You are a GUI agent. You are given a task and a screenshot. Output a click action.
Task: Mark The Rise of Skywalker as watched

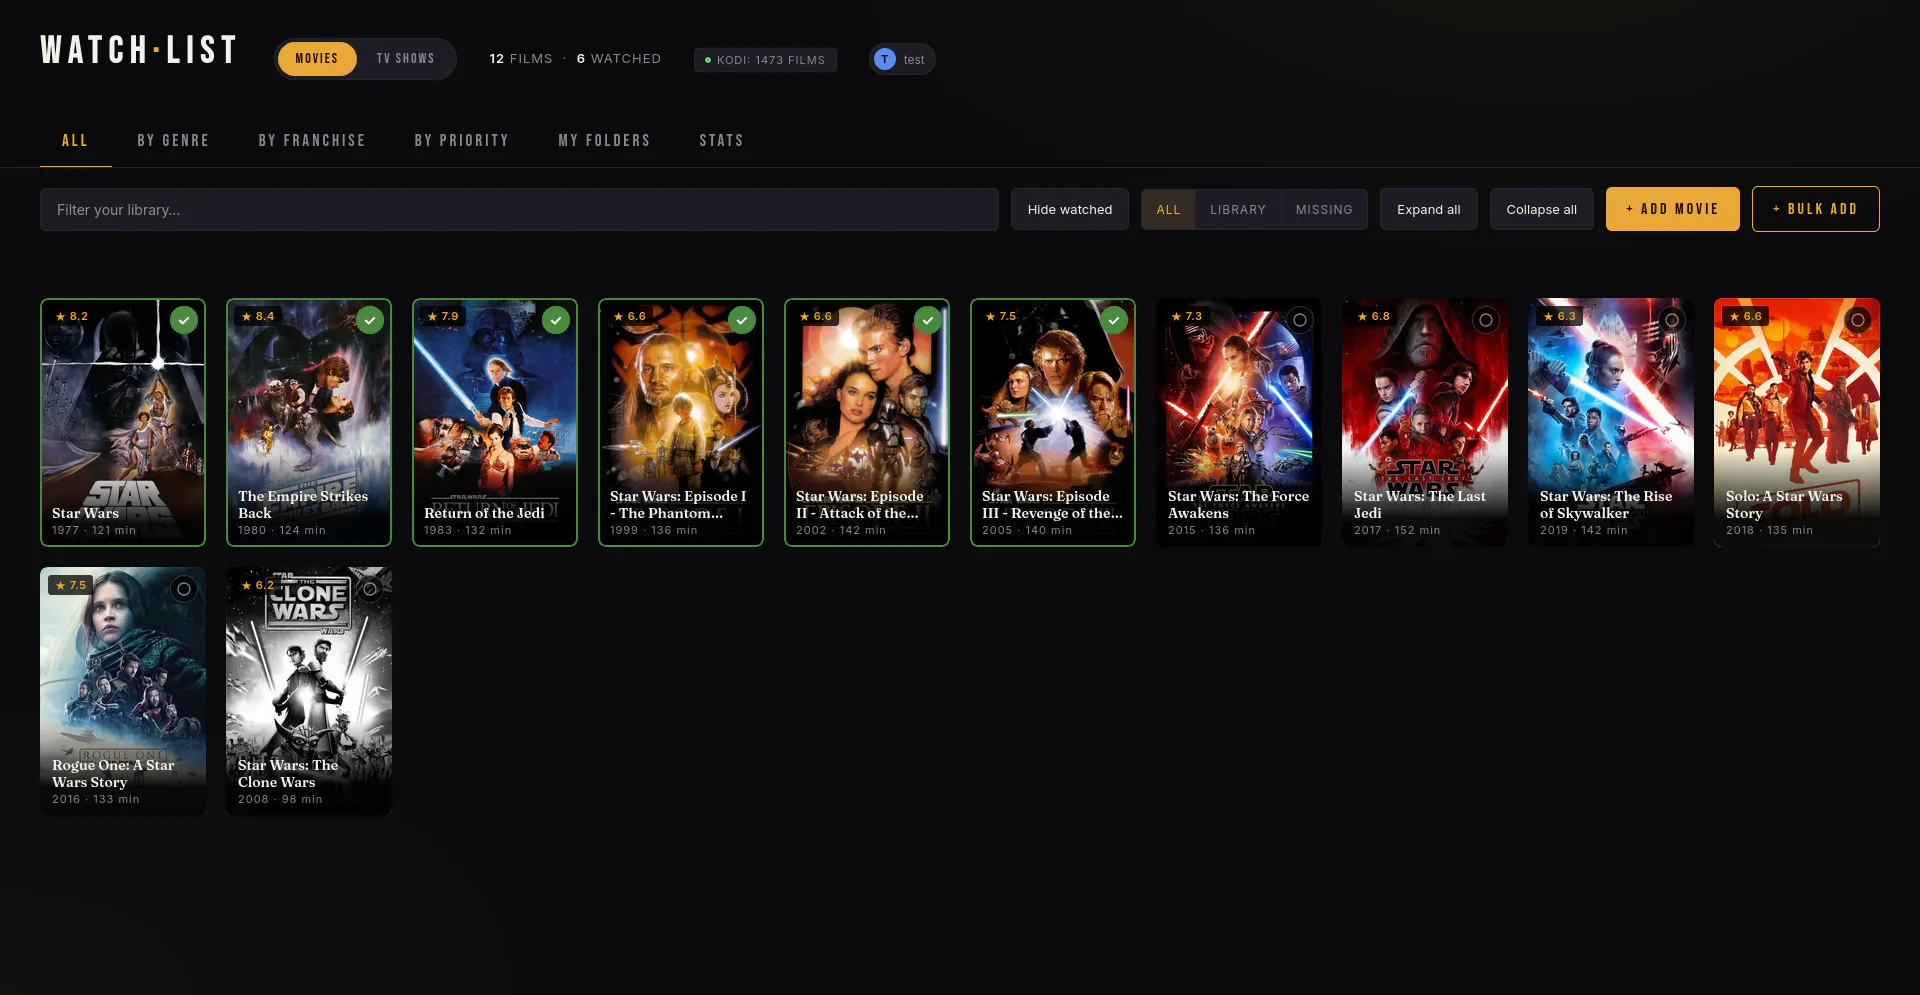1672,320
